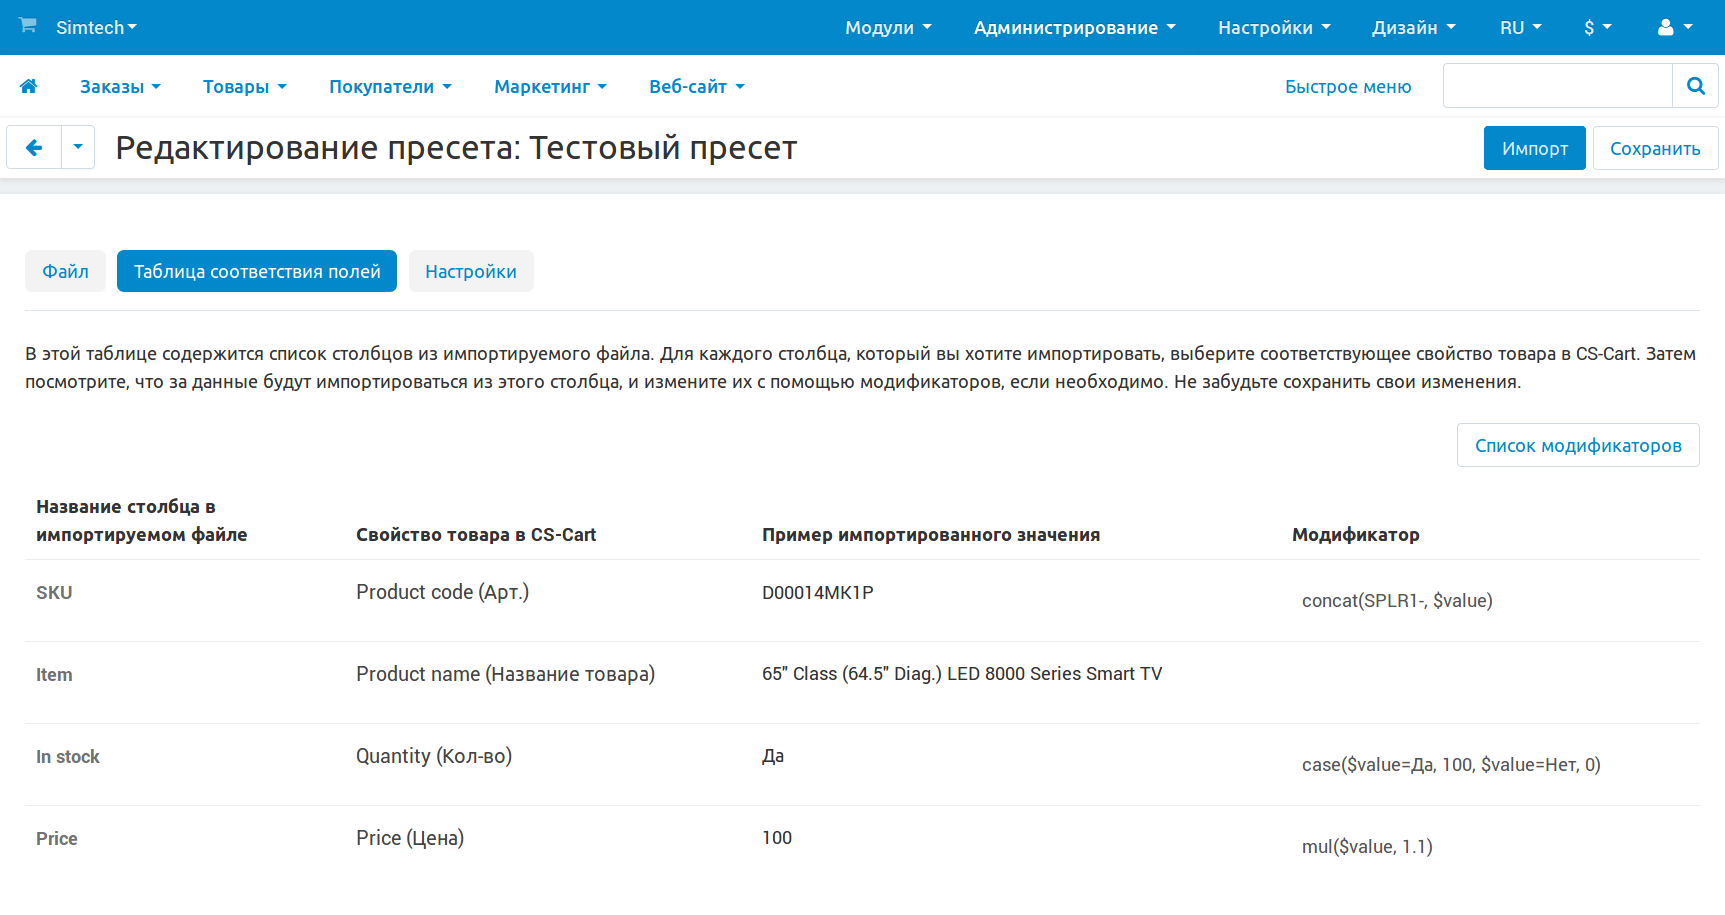1725x915 pixels.
Task: Open the Список модификаторов link
Action: click(x=1577, y=445)
